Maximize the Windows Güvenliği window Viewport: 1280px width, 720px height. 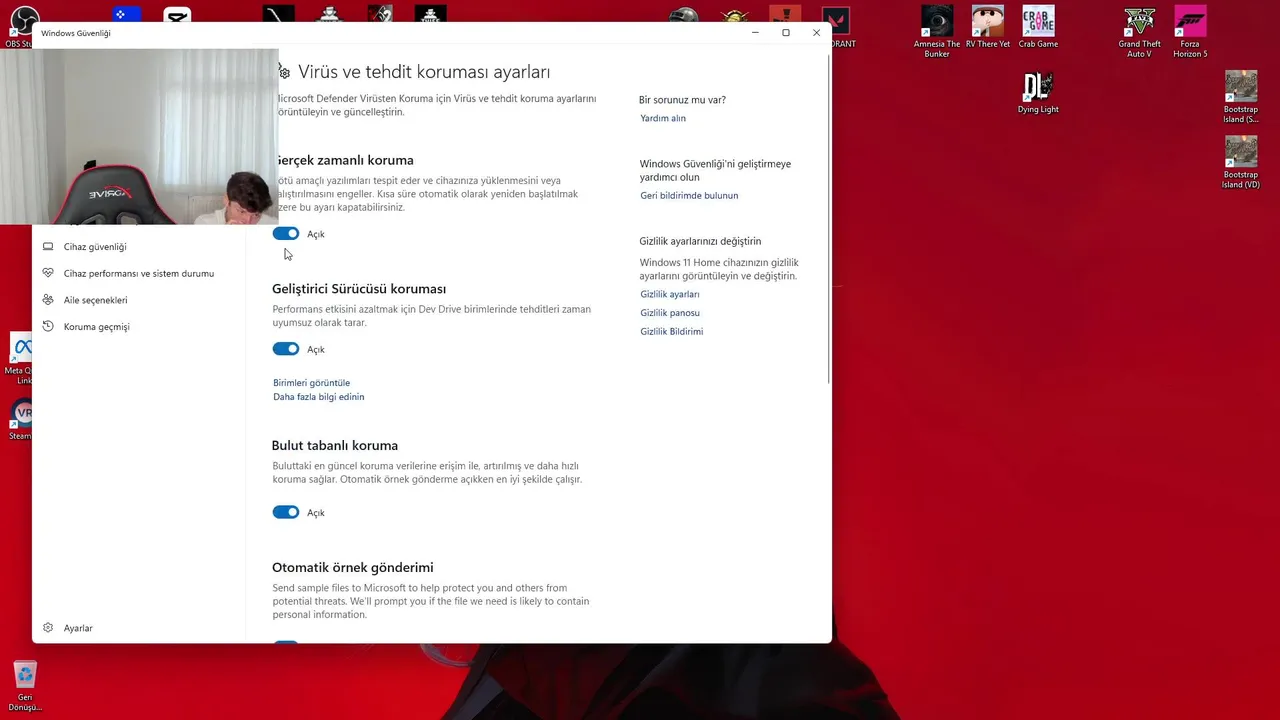pos(786,33)
